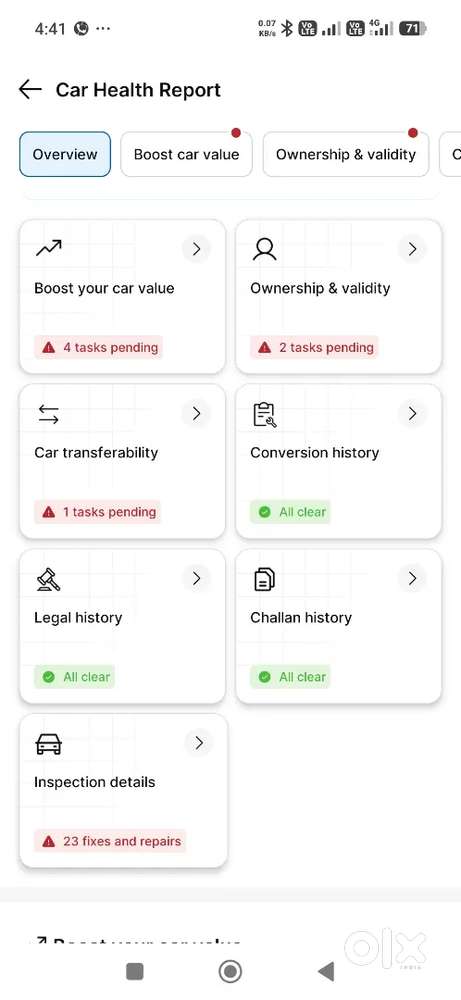Open Conversion history chevron arrow
Screen dimensions: 461x1000
point(413,414)
